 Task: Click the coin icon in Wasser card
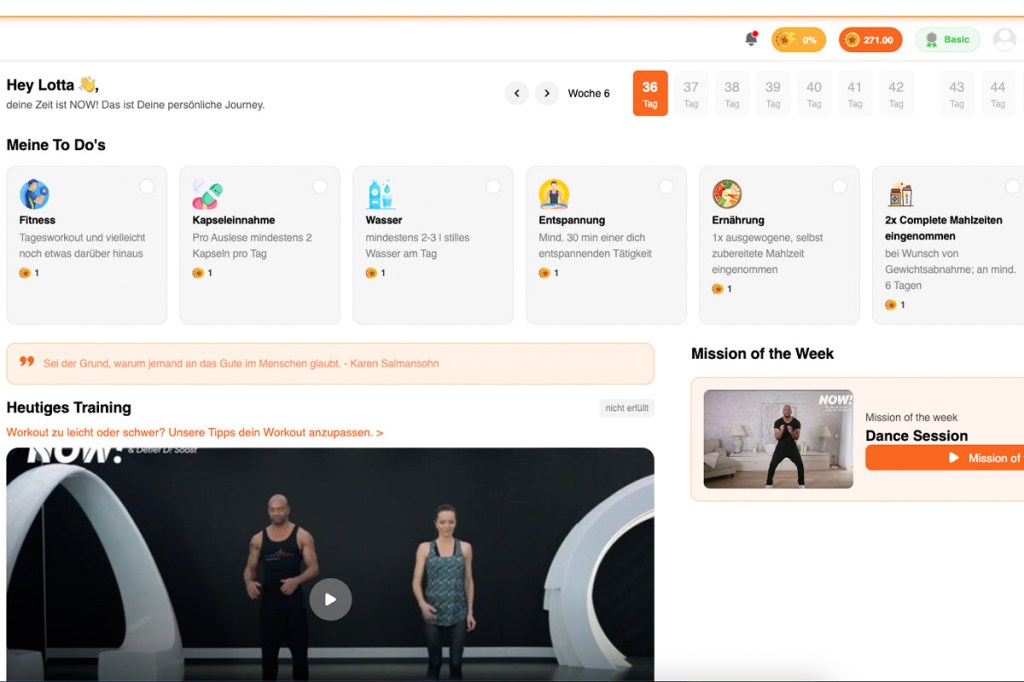coord(371,273)
